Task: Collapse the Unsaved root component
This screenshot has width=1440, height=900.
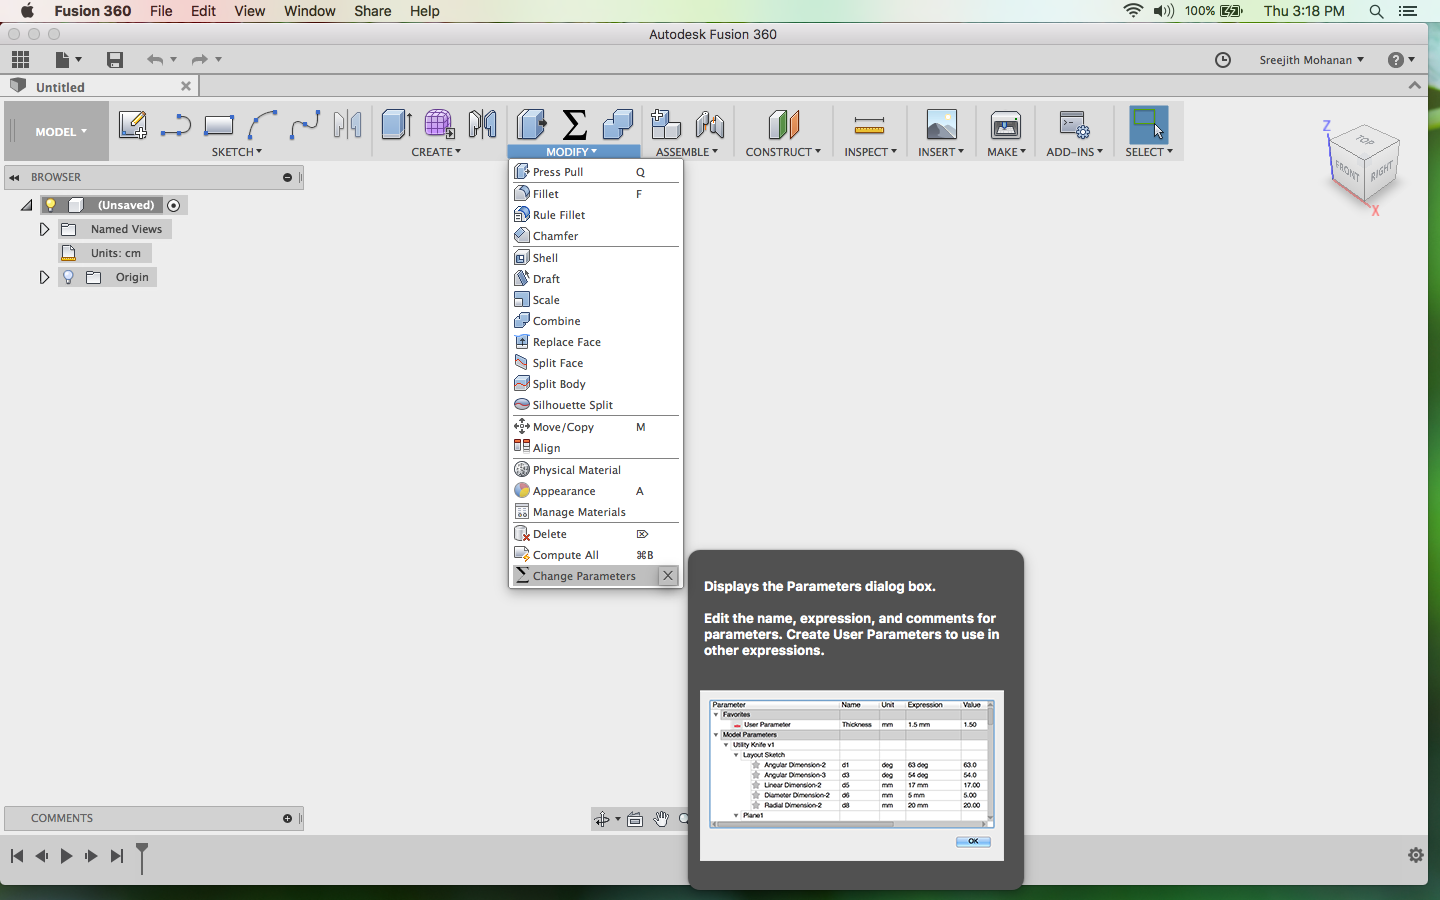Action: tap(27, 205)
